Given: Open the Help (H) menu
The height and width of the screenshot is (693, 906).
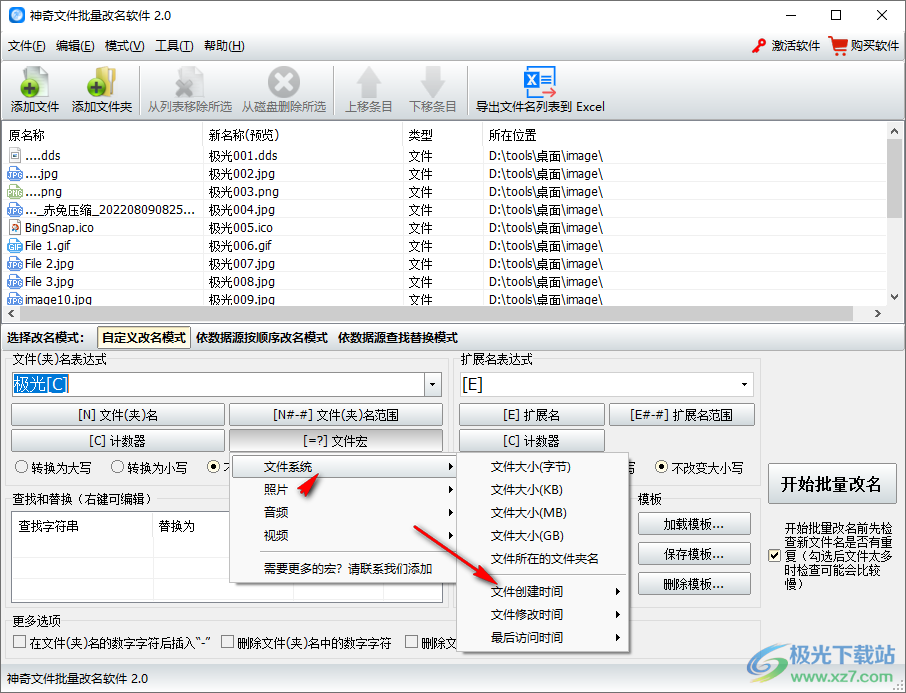Looking at the screenshot, I should click(224, 46).
